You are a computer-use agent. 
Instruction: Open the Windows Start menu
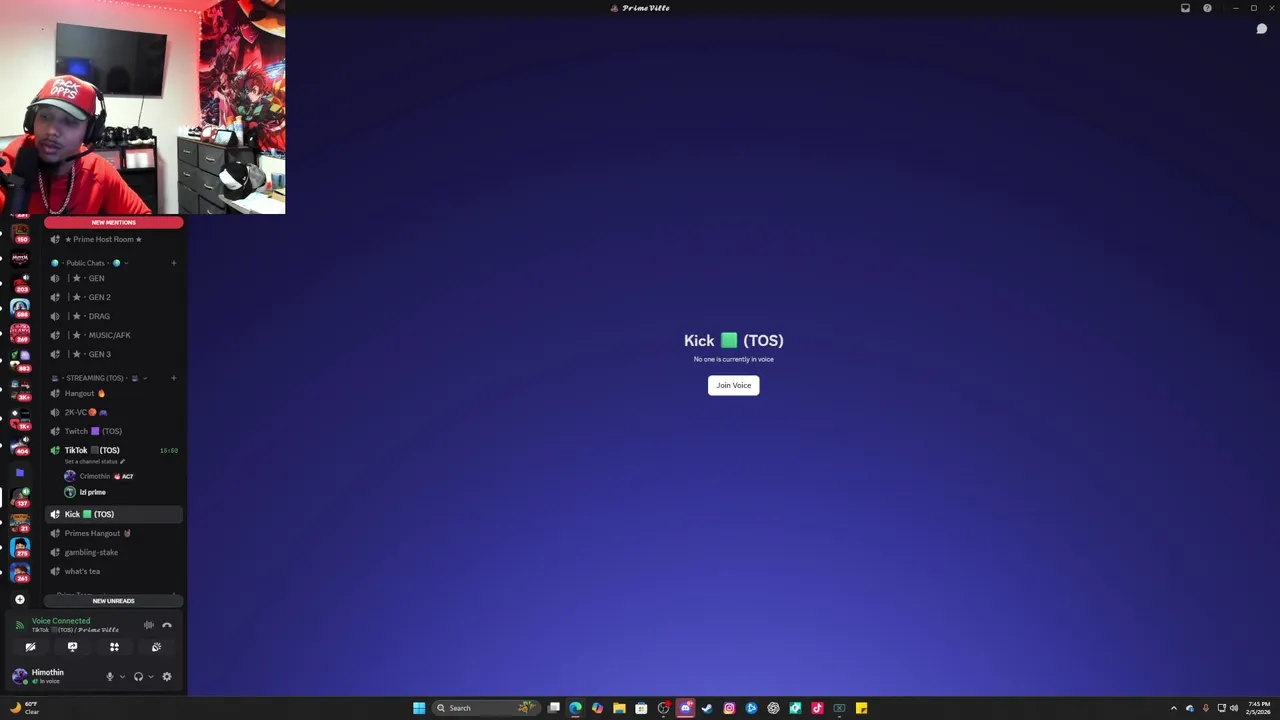point(419,708)
